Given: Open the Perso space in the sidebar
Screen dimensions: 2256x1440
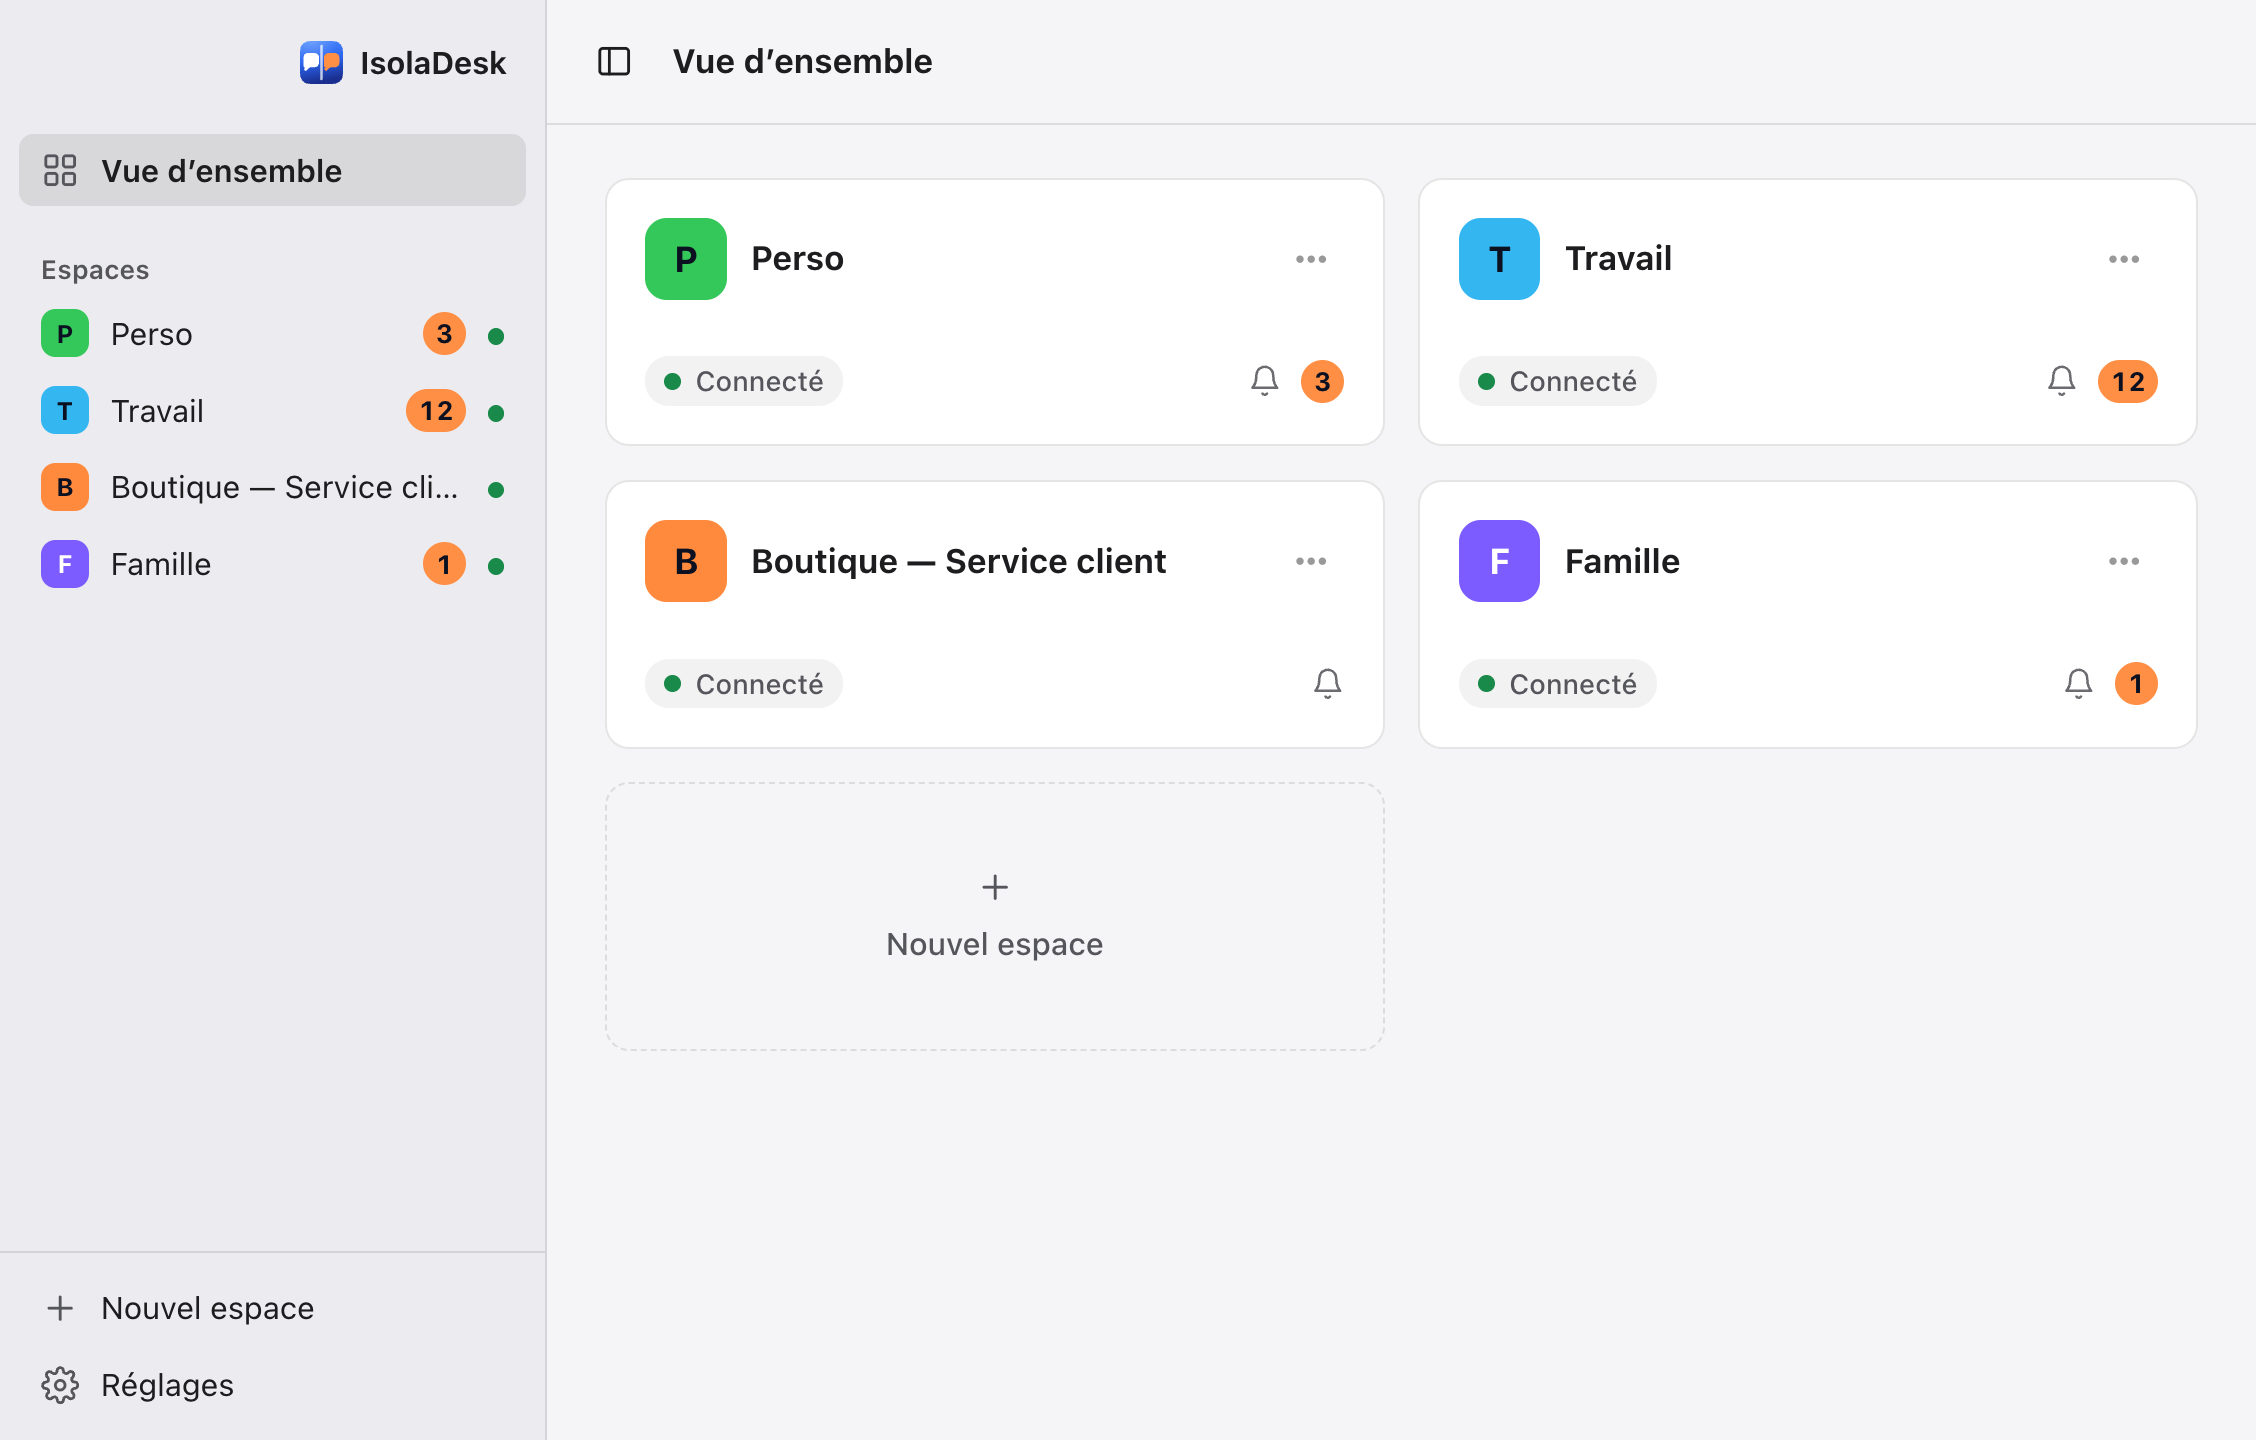Looking at the screenshot, I should 272,334.
